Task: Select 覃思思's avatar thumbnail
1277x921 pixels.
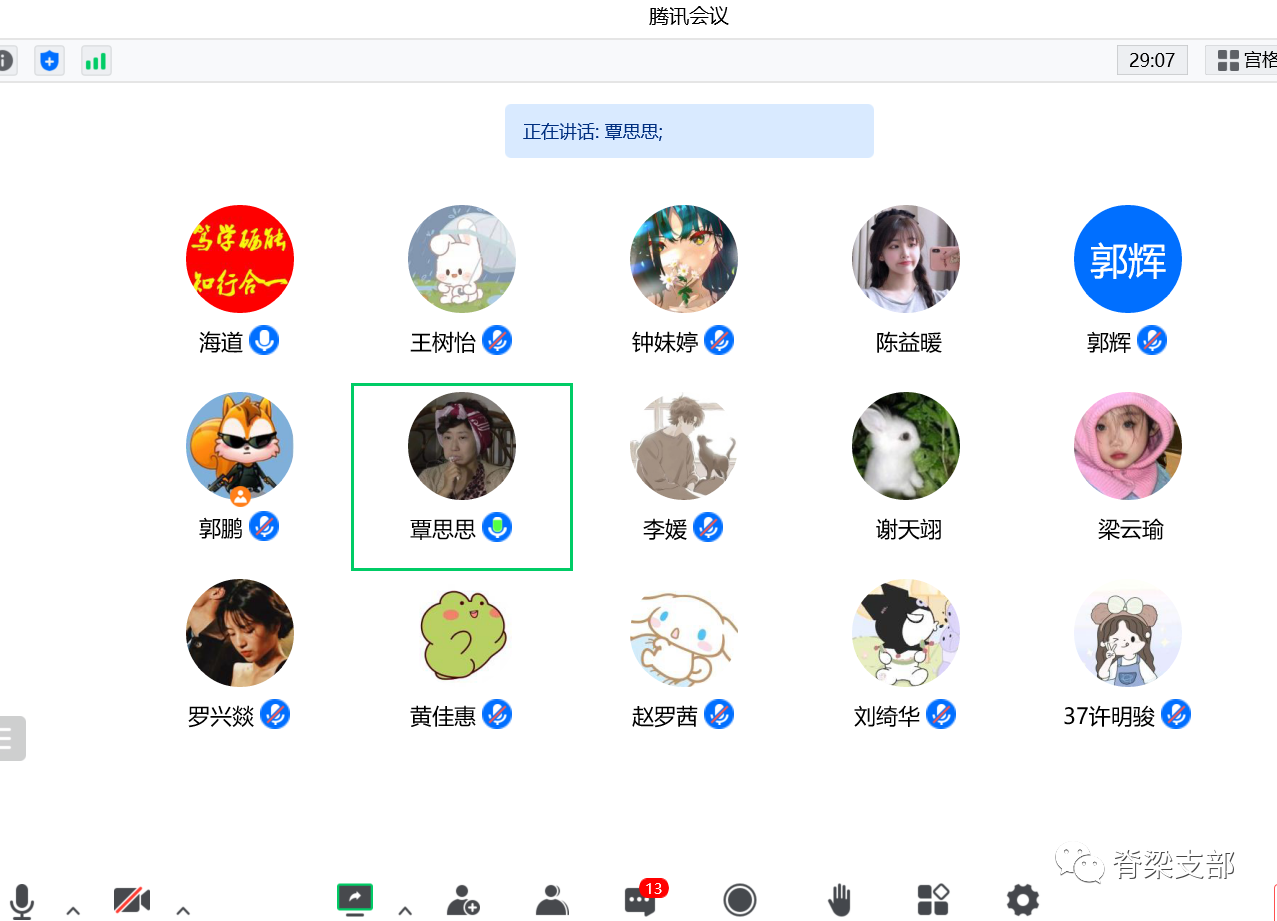Action: coord(462,446)
